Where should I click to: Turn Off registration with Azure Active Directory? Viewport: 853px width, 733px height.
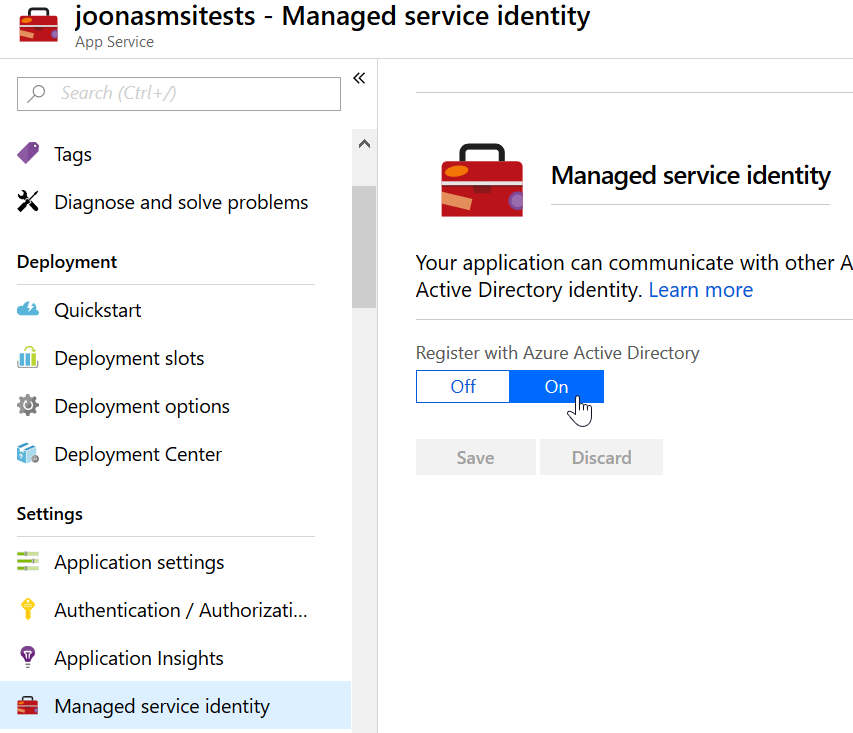coord(462,386)
